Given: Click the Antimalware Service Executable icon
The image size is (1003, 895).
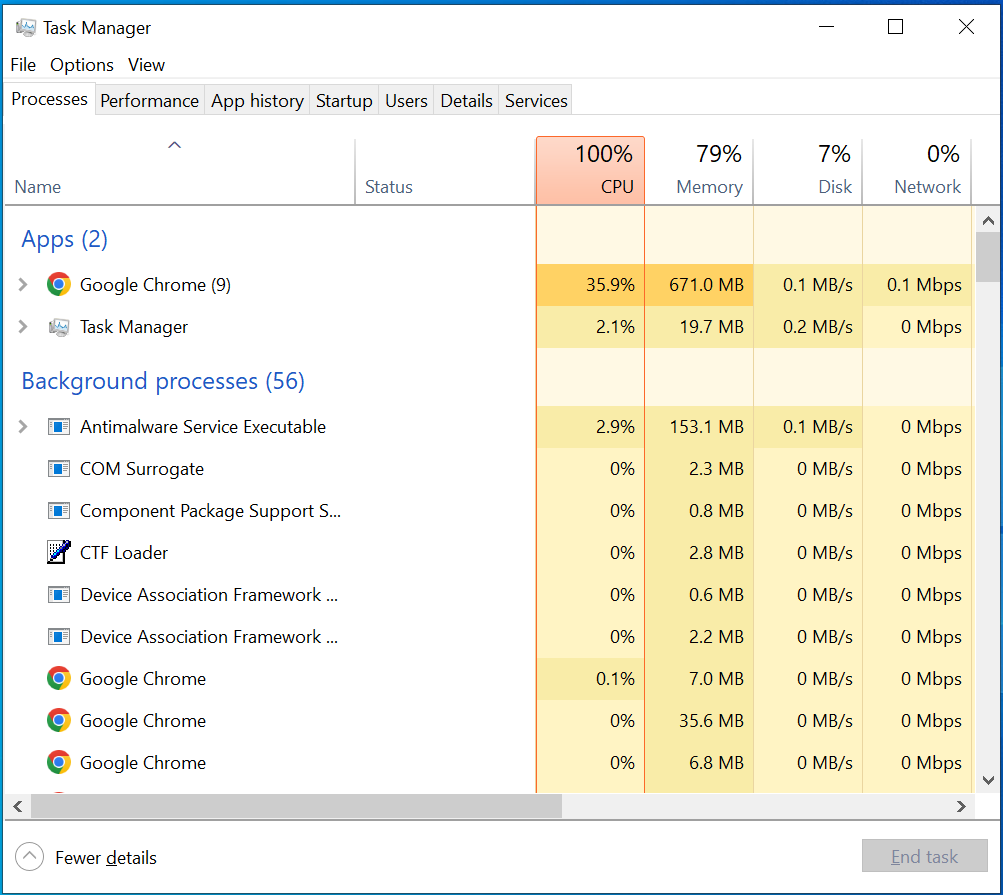Looking at the screenshot, I should [59, 427].
